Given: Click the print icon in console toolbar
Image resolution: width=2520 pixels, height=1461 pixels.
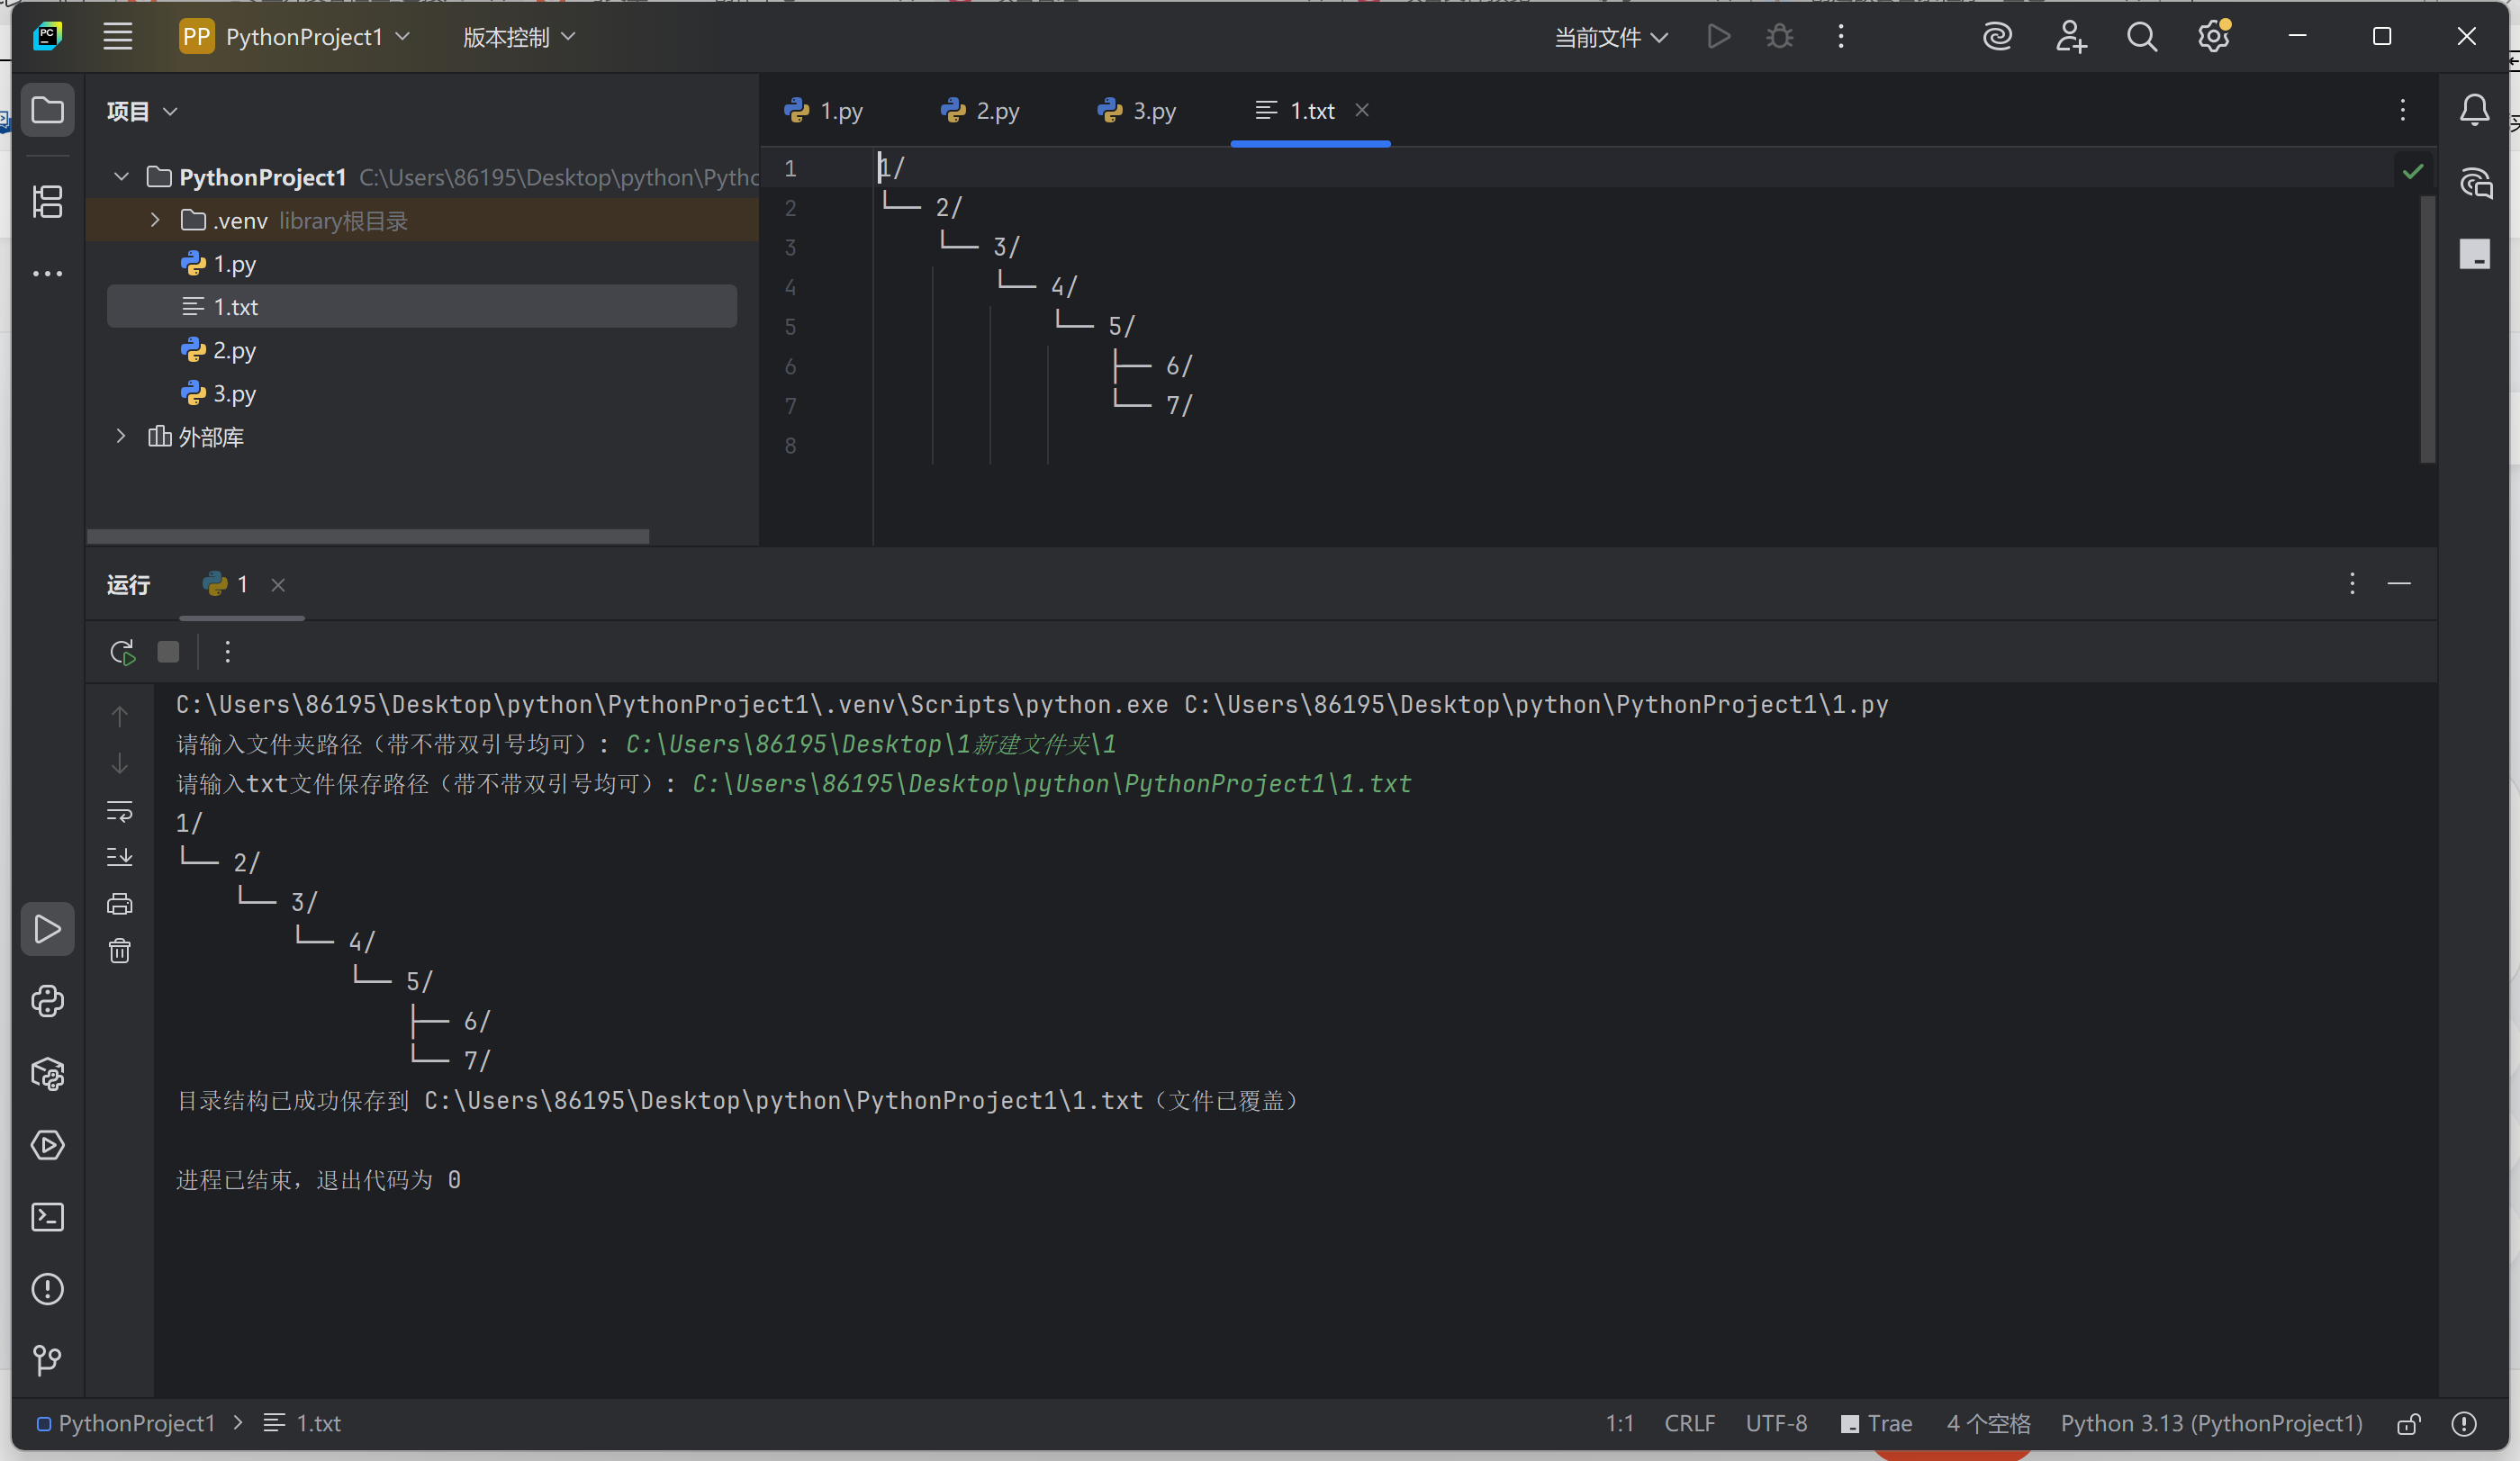Looking at the screenshot, I should point(120,904).
